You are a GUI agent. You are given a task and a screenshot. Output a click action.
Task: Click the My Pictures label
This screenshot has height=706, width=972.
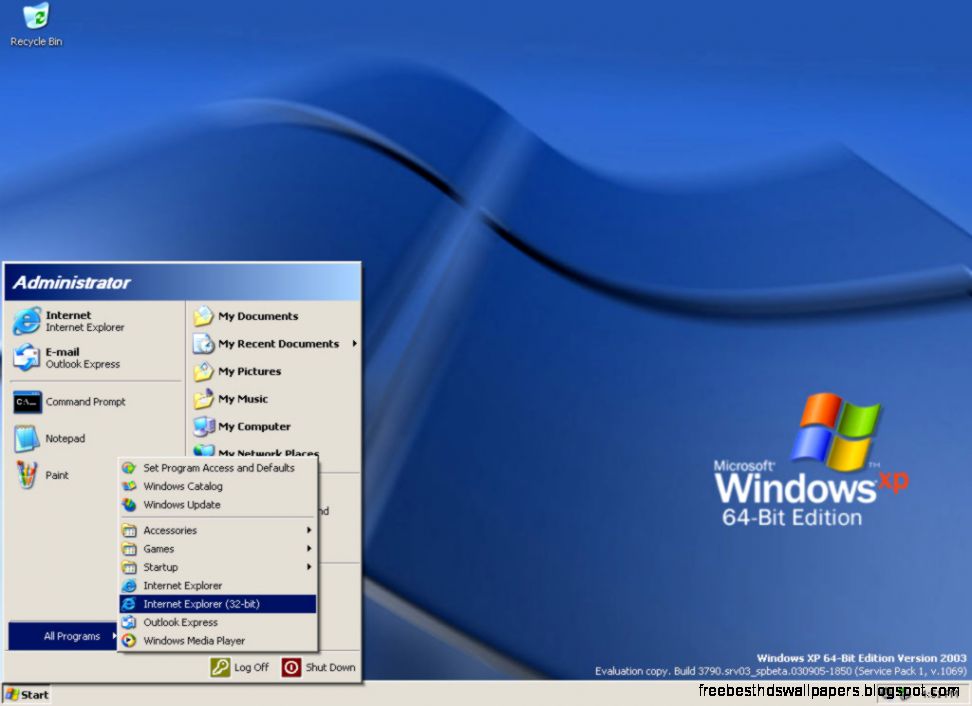coord(249,371)
